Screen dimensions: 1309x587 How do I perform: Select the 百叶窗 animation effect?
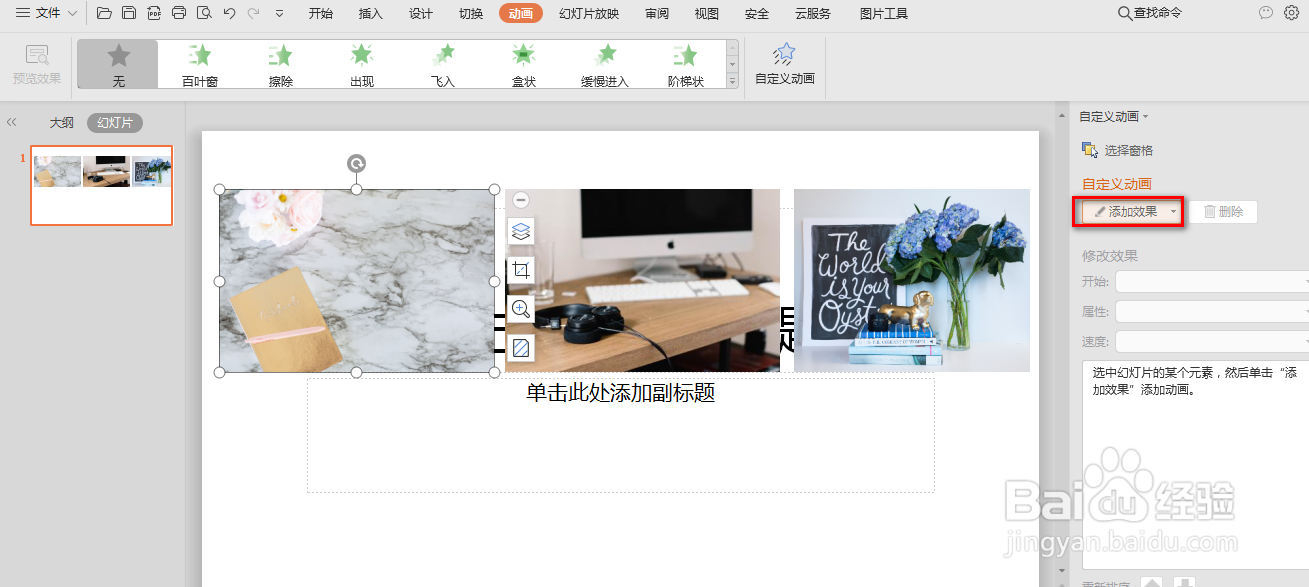pos(200,65)
